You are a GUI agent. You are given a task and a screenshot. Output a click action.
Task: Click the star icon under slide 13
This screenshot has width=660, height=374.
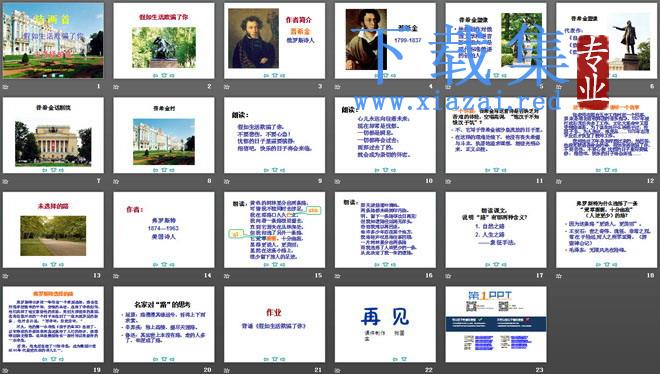[5, 276]
